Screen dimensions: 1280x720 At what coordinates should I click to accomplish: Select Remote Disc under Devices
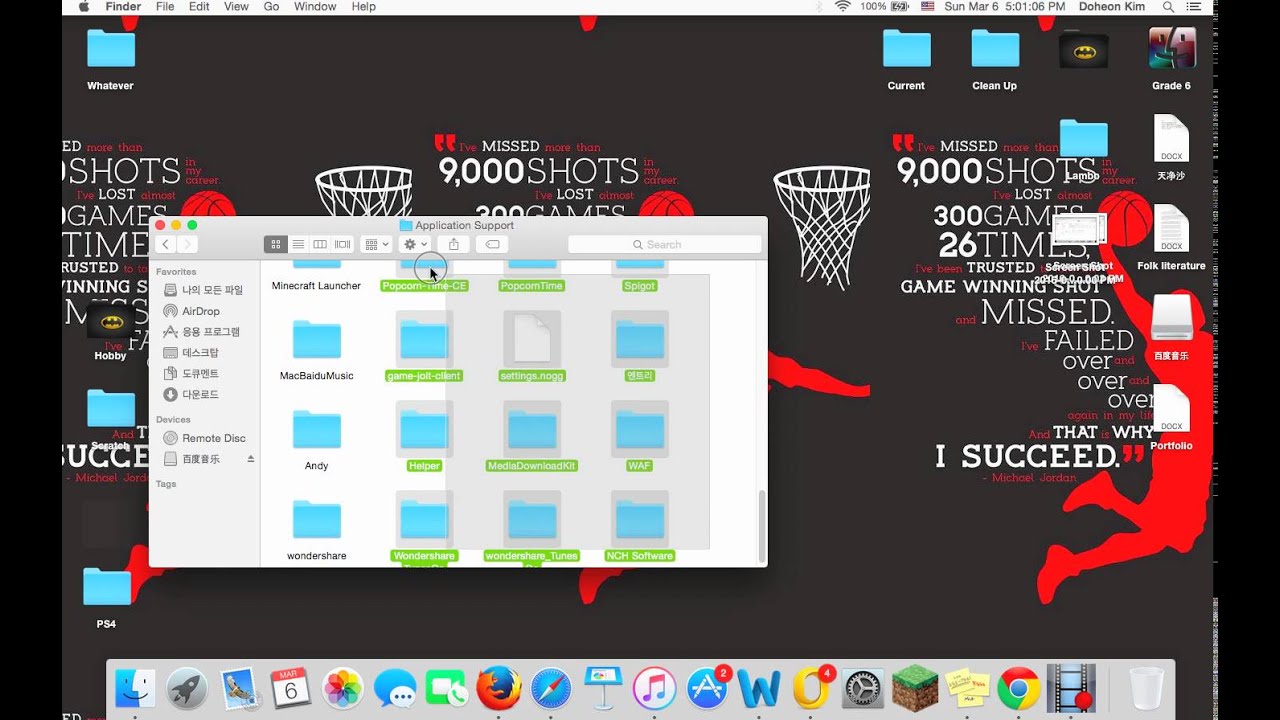pos(207,438)
